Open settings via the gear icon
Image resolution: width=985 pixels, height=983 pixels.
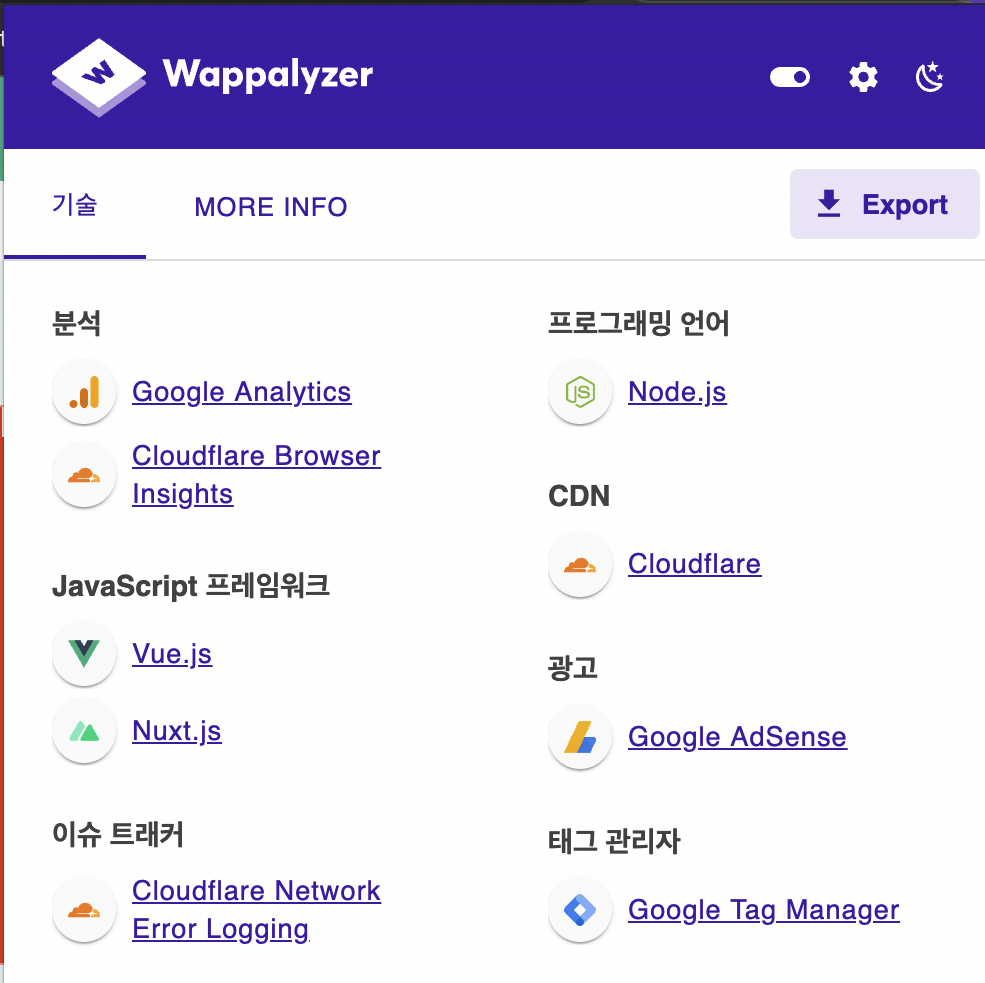(863, 77)
